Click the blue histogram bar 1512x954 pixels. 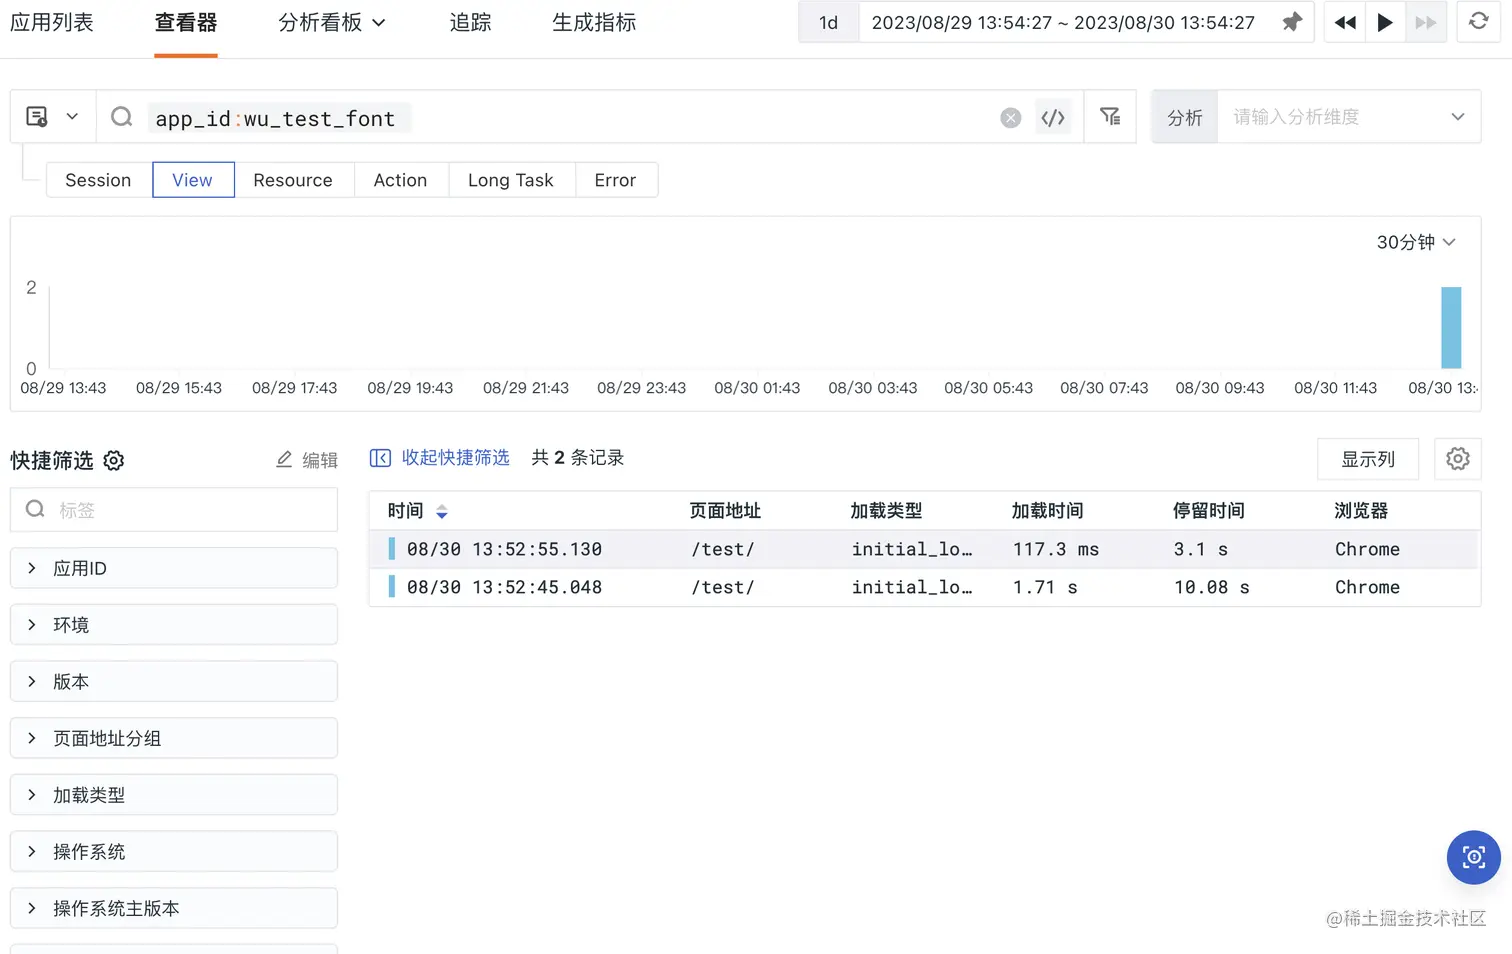(1451, 328)
